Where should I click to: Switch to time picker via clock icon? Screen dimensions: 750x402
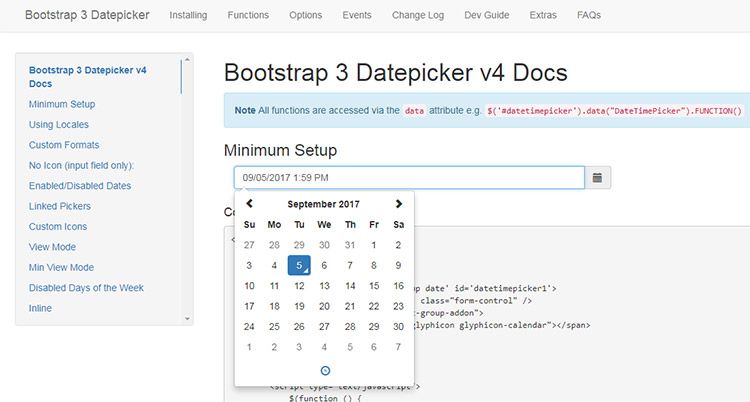point(324,370)
